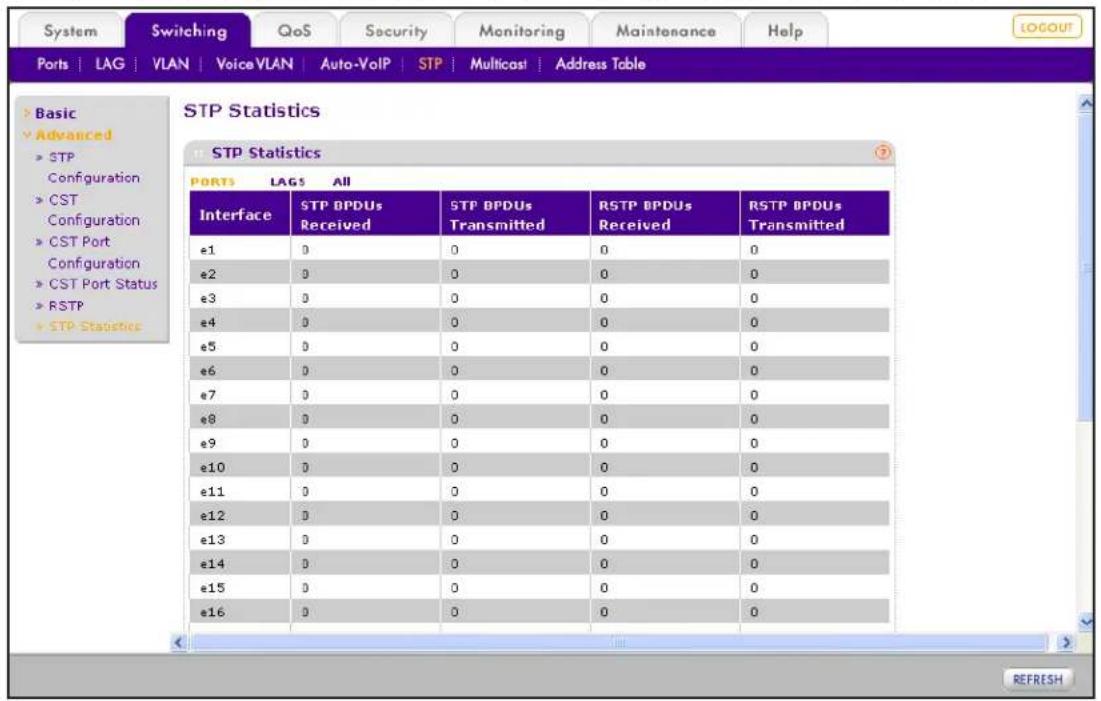Select interface row e3

click(x=539, y=298)
